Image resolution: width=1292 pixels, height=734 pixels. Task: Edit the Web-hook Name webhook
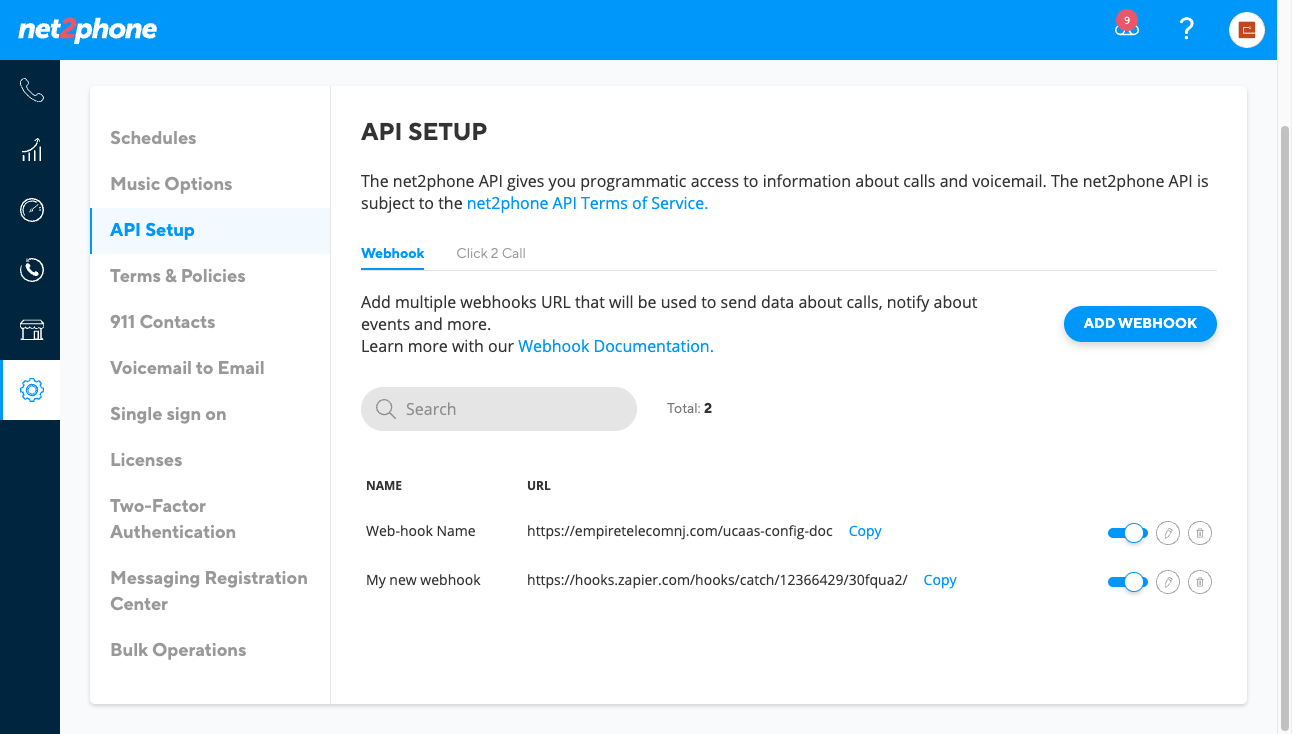pyautogui.click(x=1167, y=533)
